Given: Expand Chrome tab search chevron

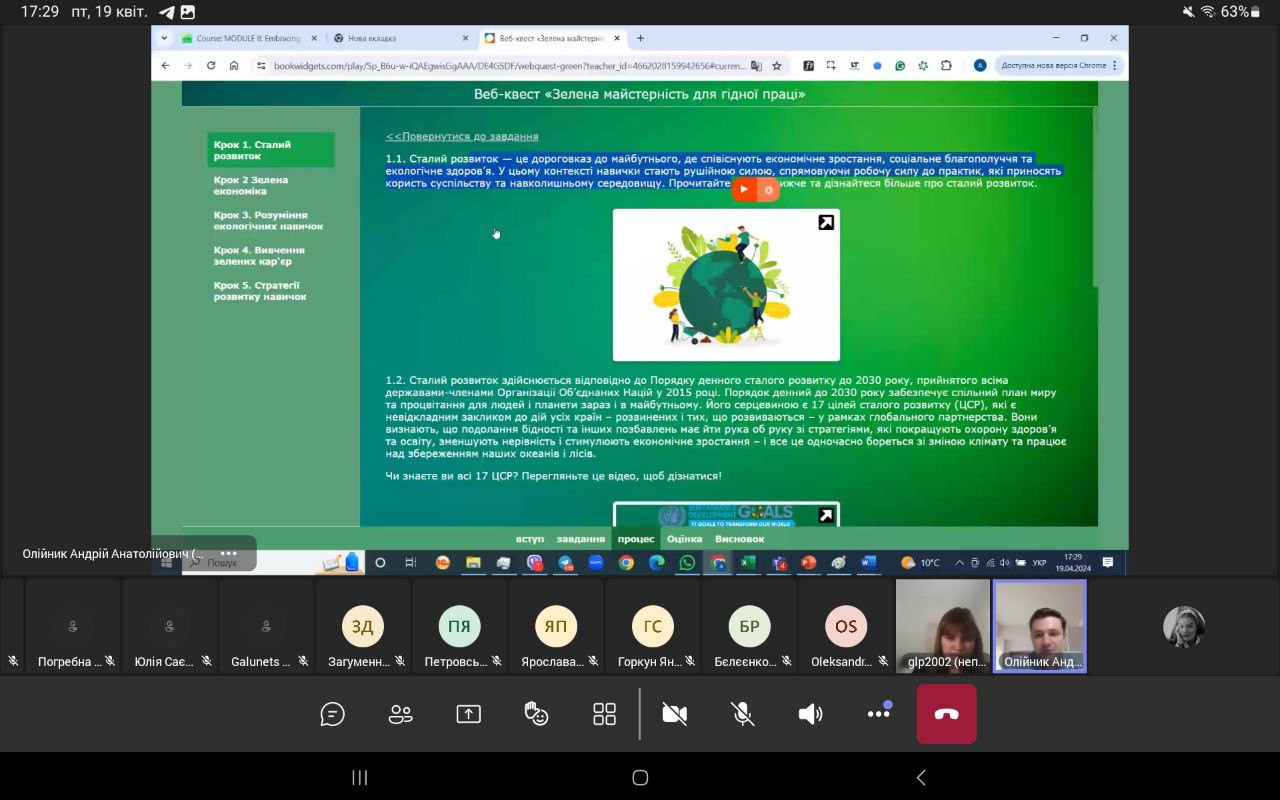Looking at the screenshot, I should (165, 38).
